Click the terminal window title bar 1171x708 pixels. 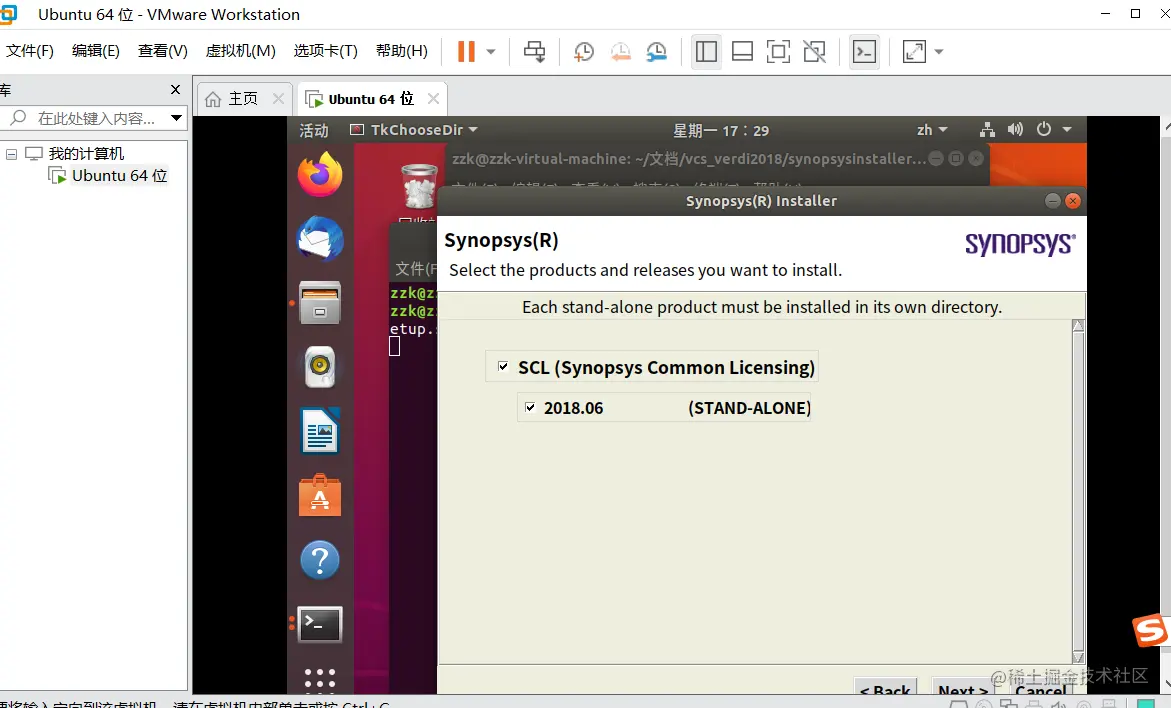tap(687, 158)
